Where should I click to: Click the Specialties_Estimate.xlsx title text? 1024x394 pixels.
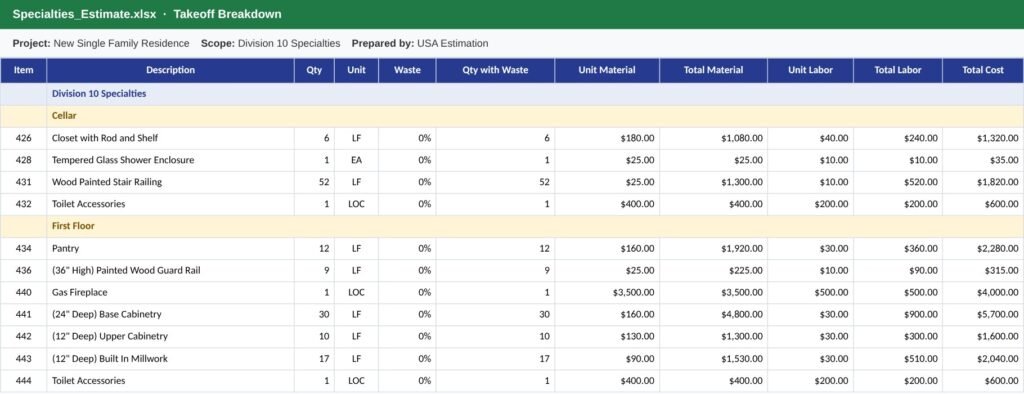(84, 14)
